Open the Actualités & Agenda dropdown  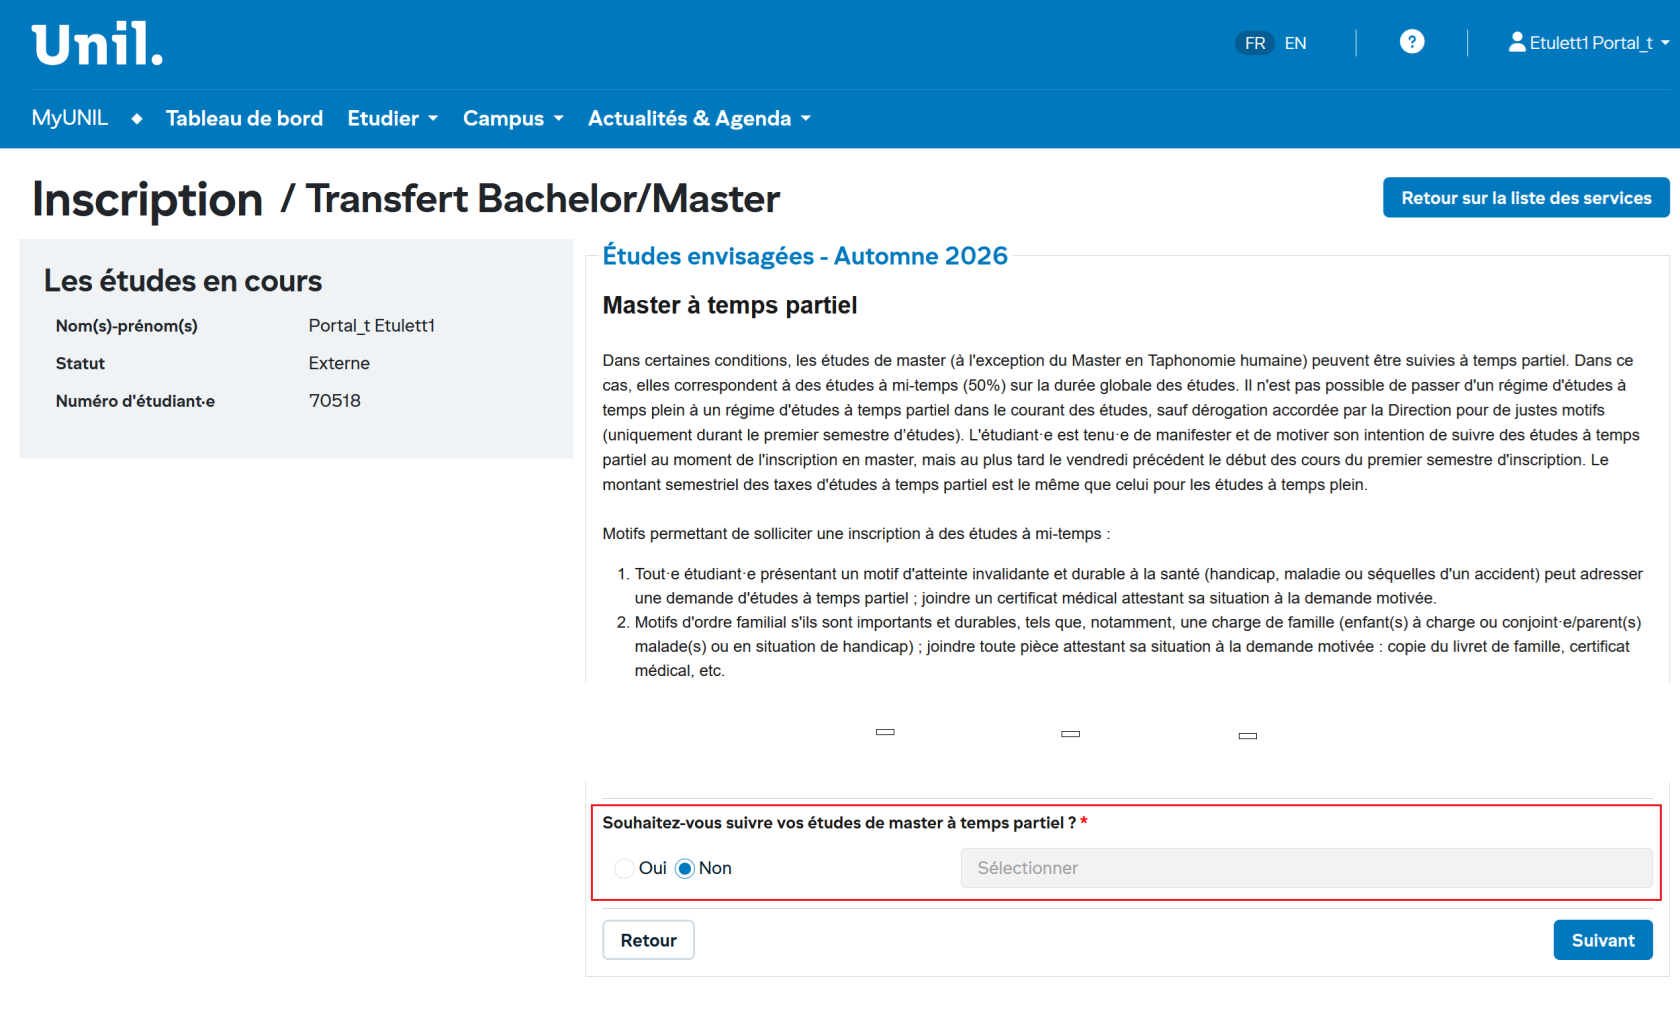pos(699,119)
